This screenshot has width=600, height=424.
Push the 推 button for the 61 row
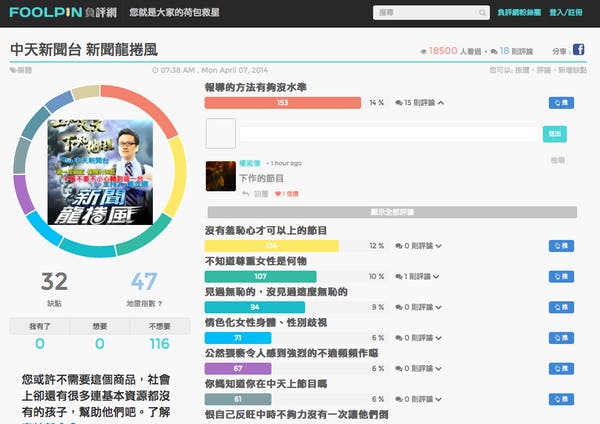coord(561,399)
